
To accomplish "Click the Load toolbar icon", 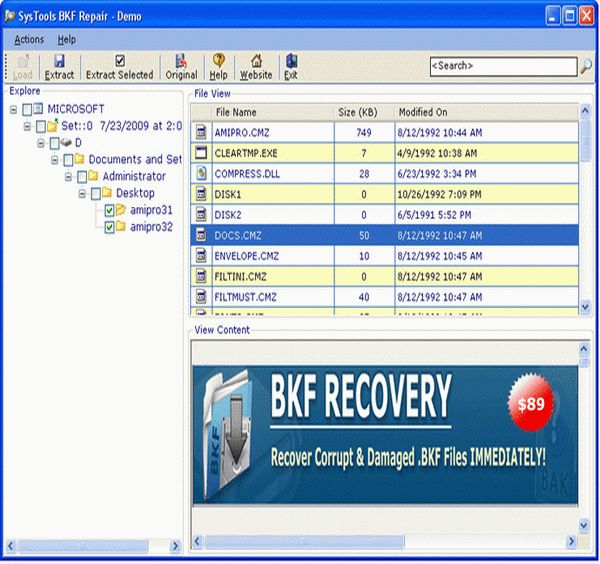I will point(24,61).
